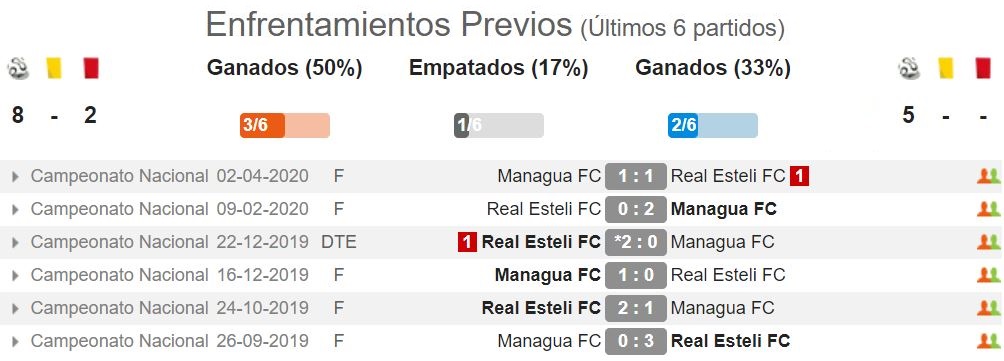This screenshot has height=361, width=1004.
Task: Expand the 26-09-2019 match row
Action: point(15,341)
